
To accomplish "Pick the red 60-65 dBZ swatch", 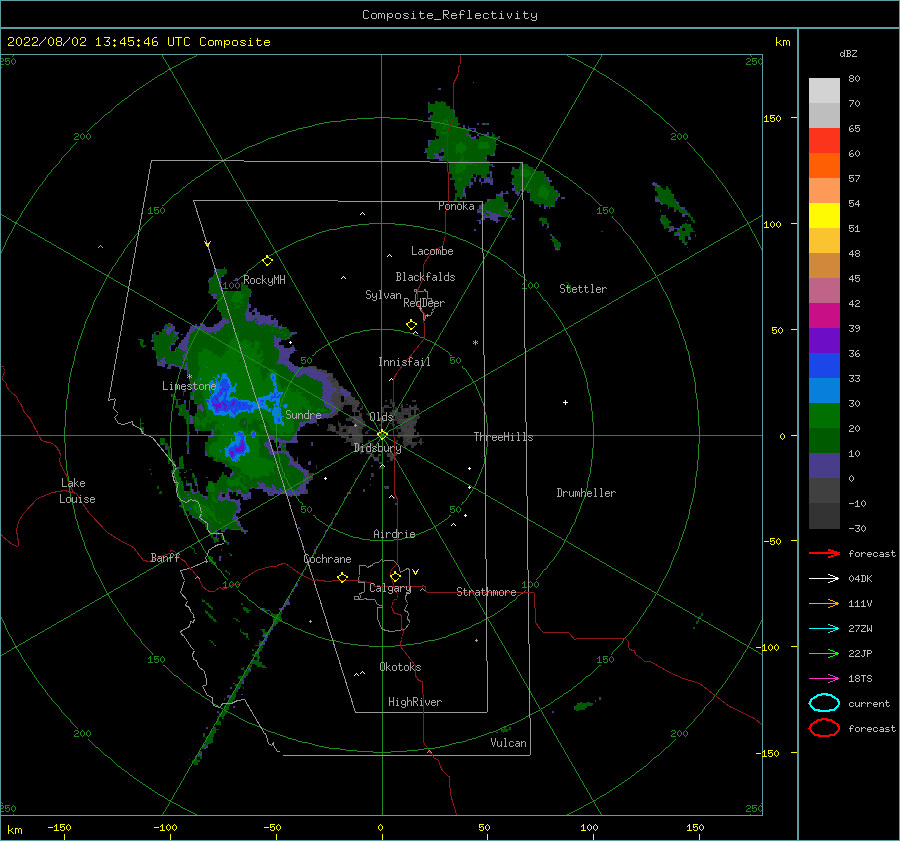I will click(824, 141).
